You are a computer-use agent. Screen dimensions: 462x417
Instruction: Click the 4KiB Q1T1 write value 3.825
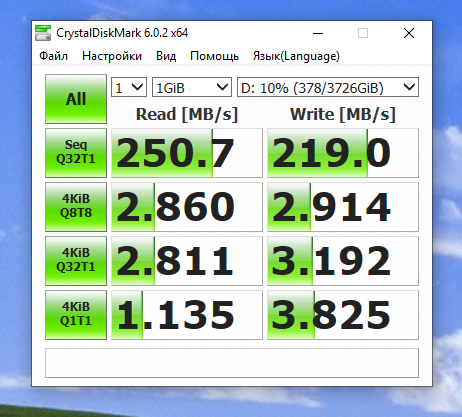tap(343, 315)
